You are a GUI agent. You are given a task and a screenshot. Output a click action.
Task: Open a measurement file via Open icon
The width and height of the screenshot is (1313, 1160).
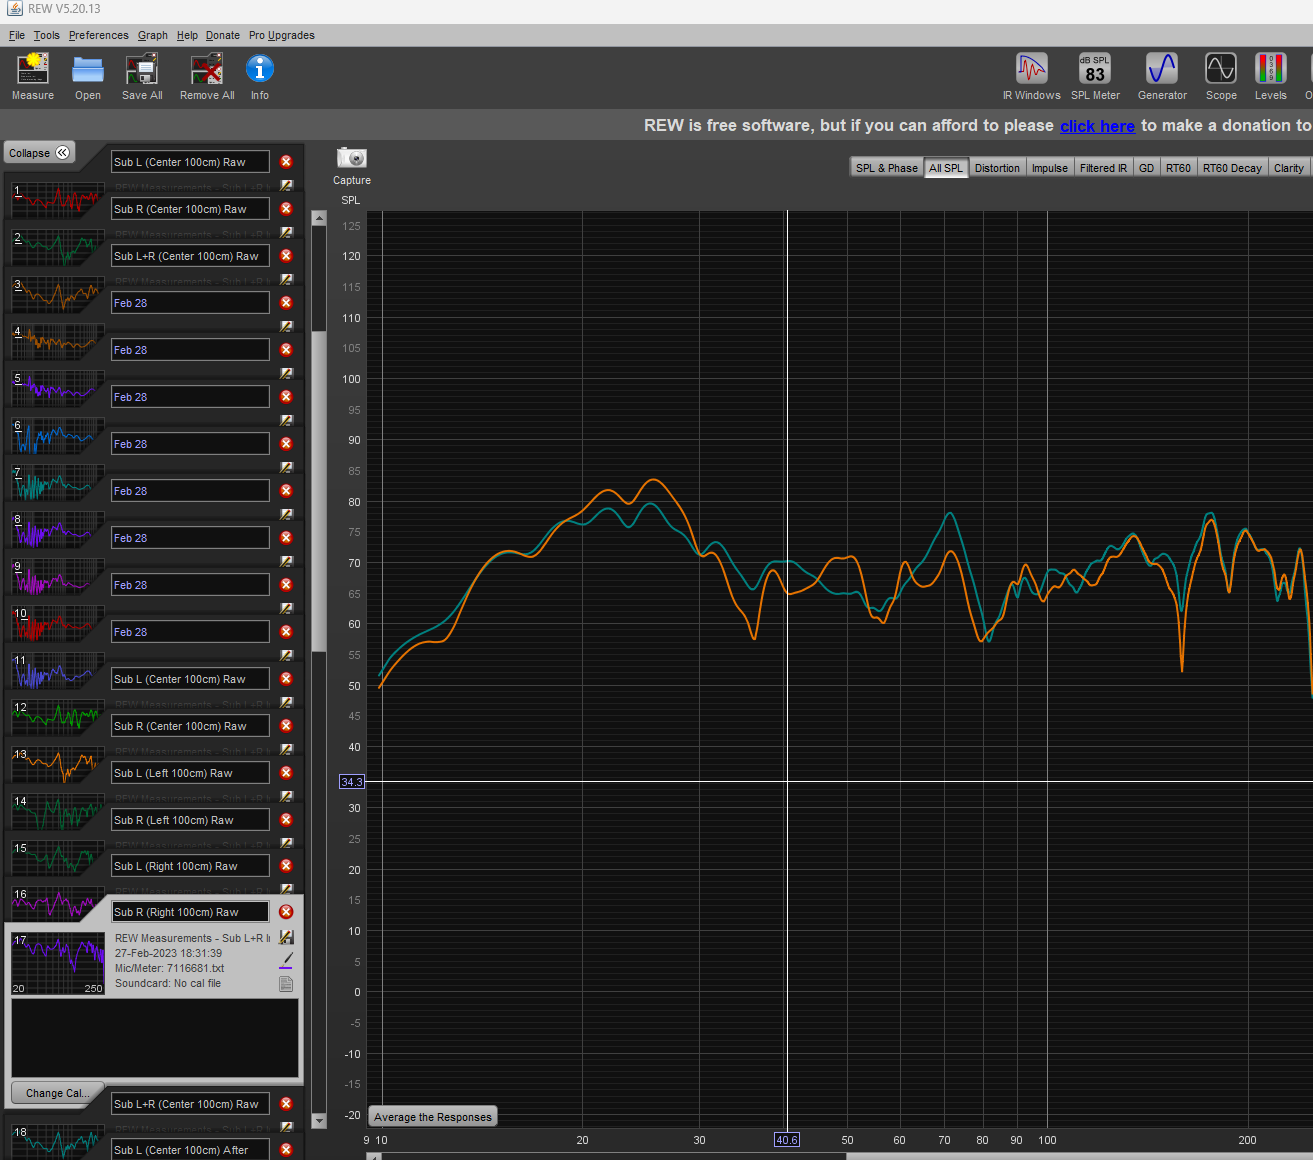(x=88, y=77)
